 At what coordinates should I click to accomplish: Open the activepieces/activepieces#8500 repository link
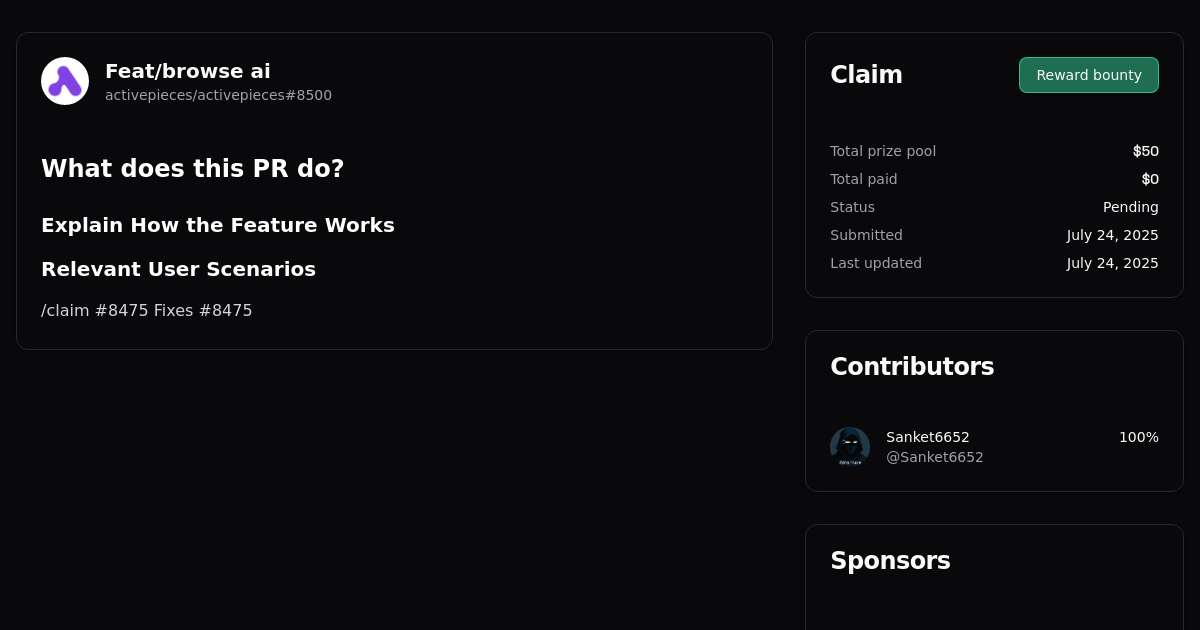[x=218, y=95]
